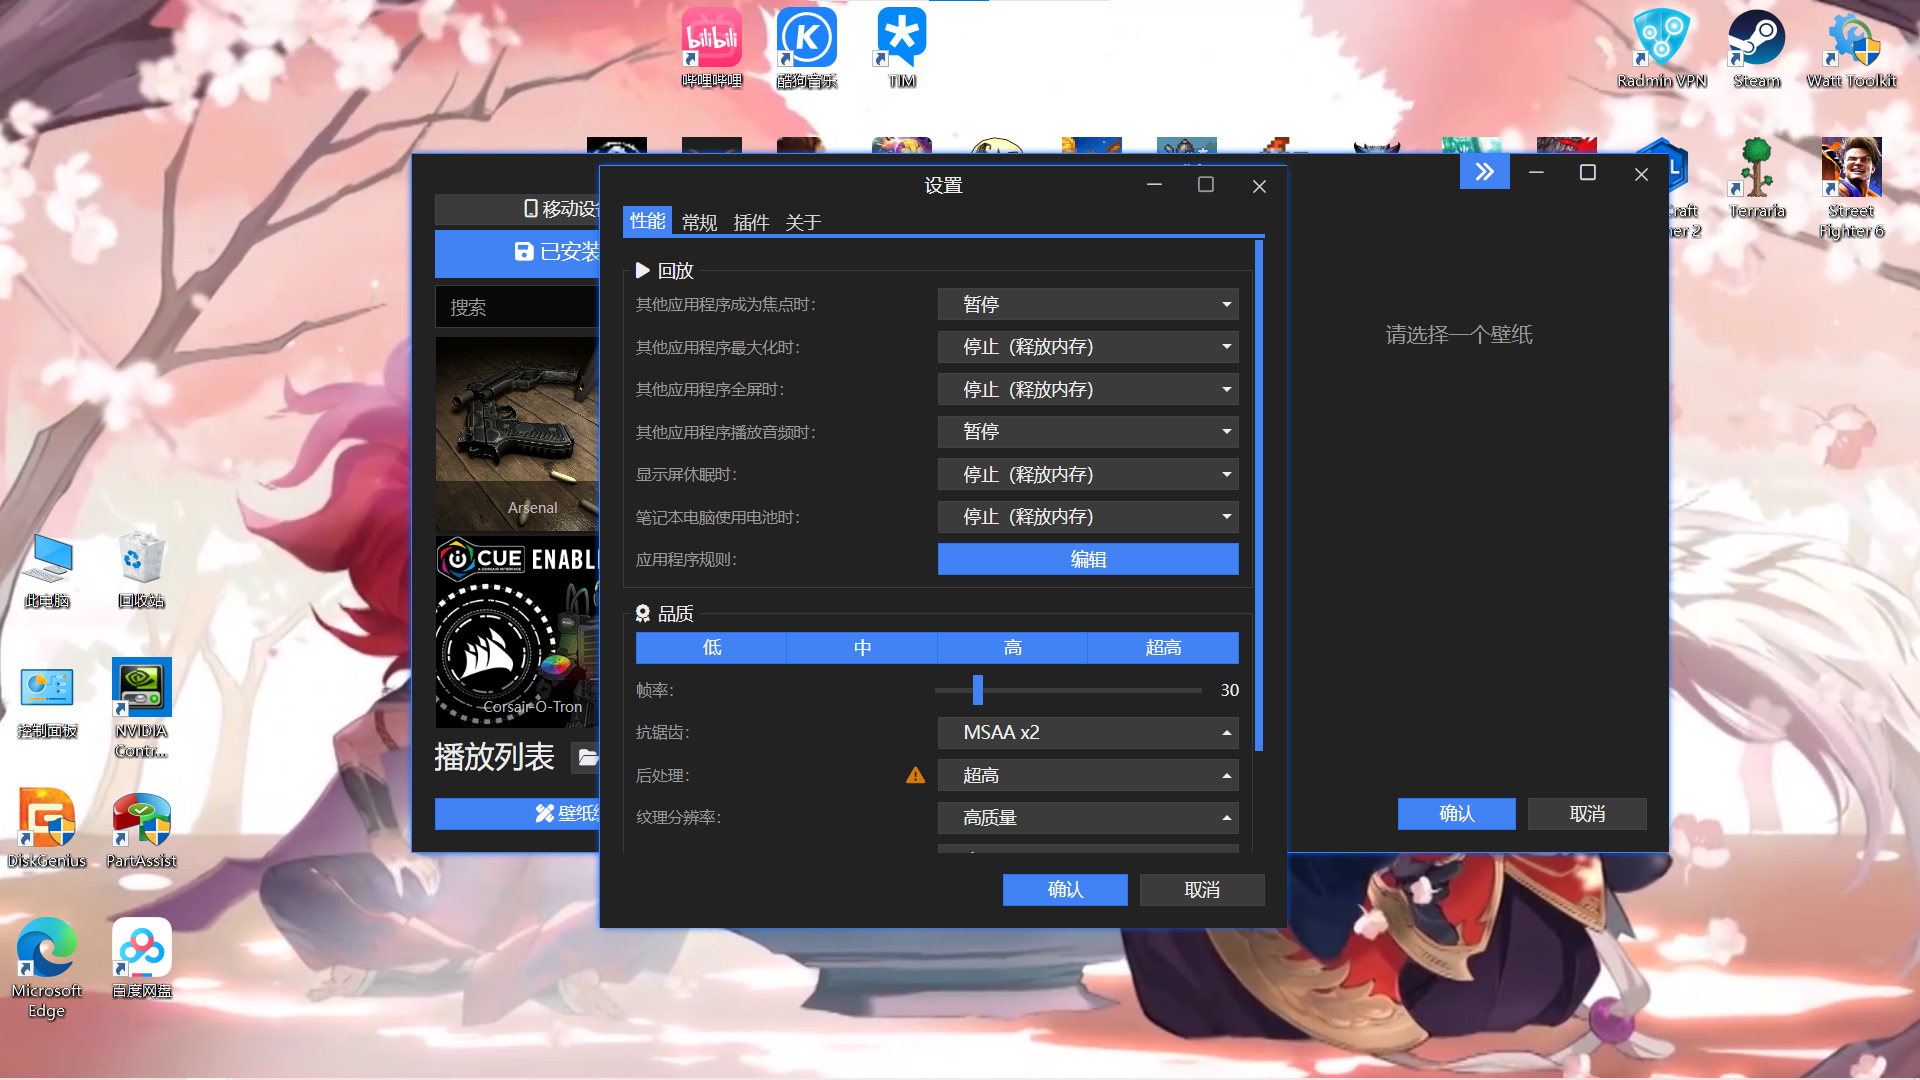Open the bilibili desktop shortcut
This screenshot has height=1080, width=1920.
[712, 48]
